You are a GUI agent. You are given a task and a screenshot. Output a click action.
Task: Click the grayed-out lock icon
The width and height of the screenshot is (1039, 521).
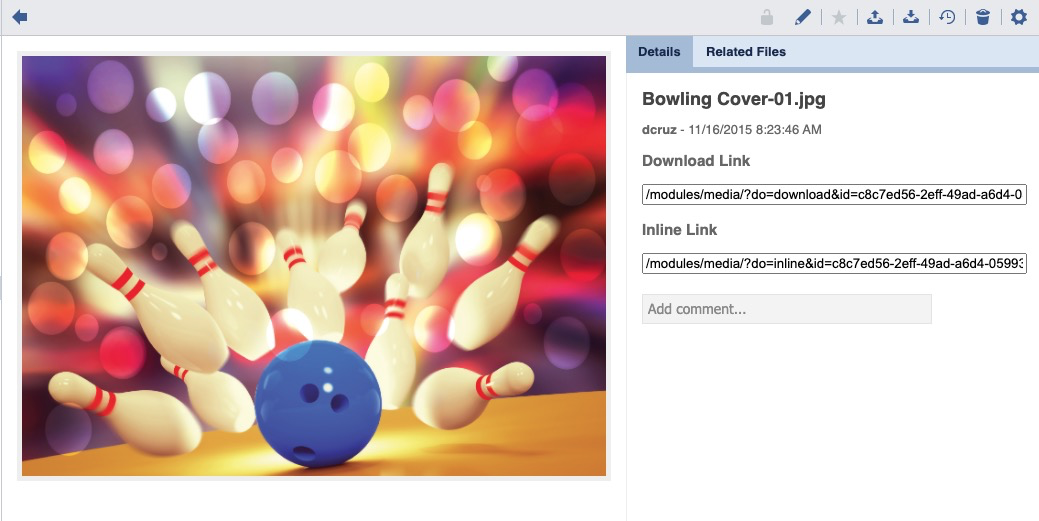[x=767, y=17]
